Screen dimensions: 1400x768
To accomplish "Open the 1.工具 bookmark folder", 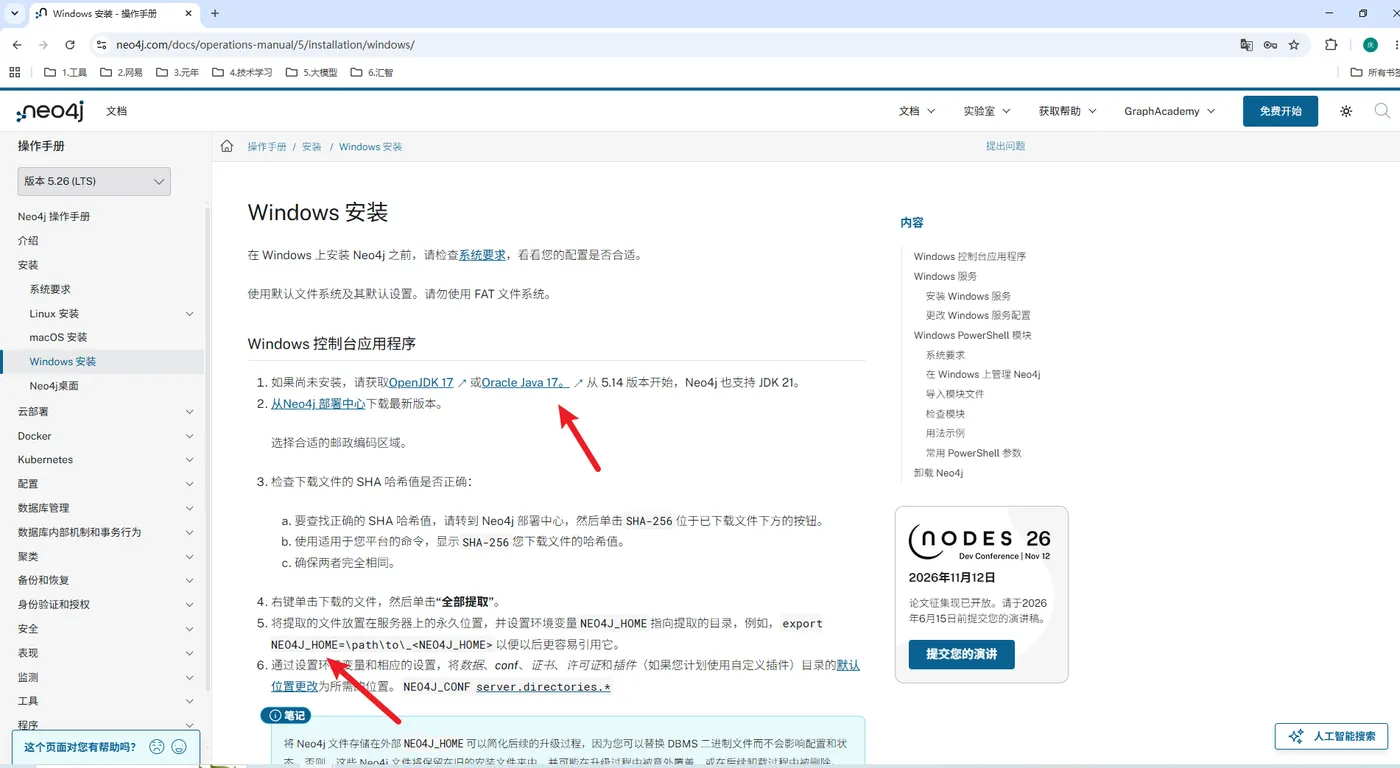I will [x=66, y=72].
